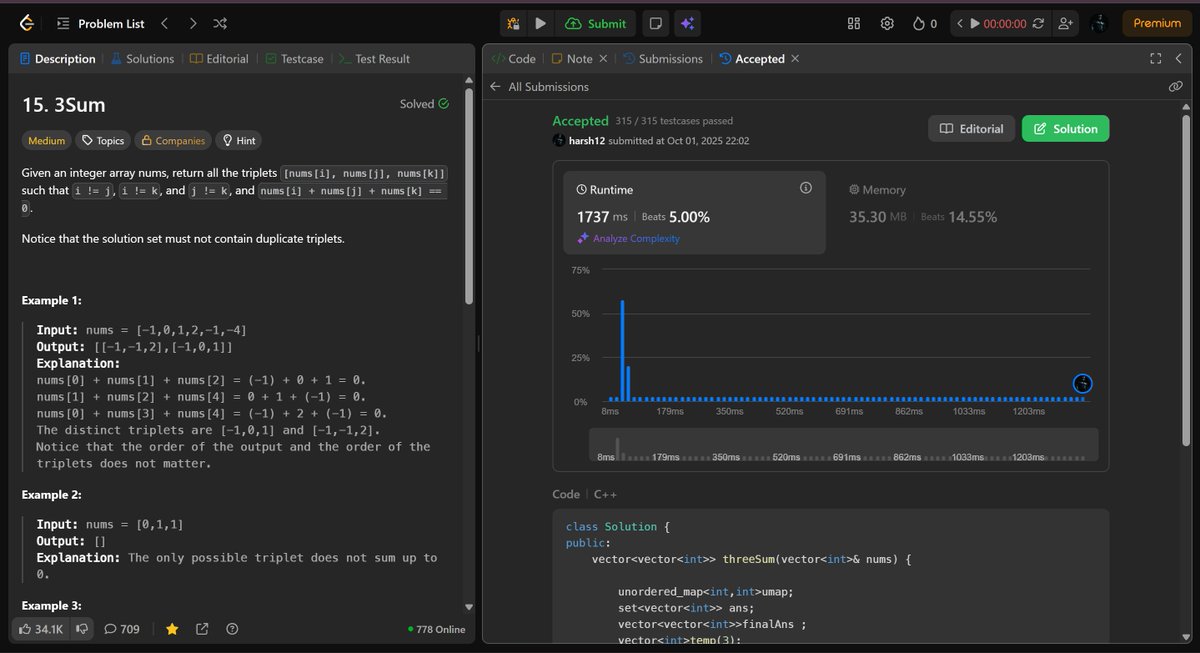Click harsh12 username in submission
Viewport: 1200px width, 653px height.
pos(588,141)
